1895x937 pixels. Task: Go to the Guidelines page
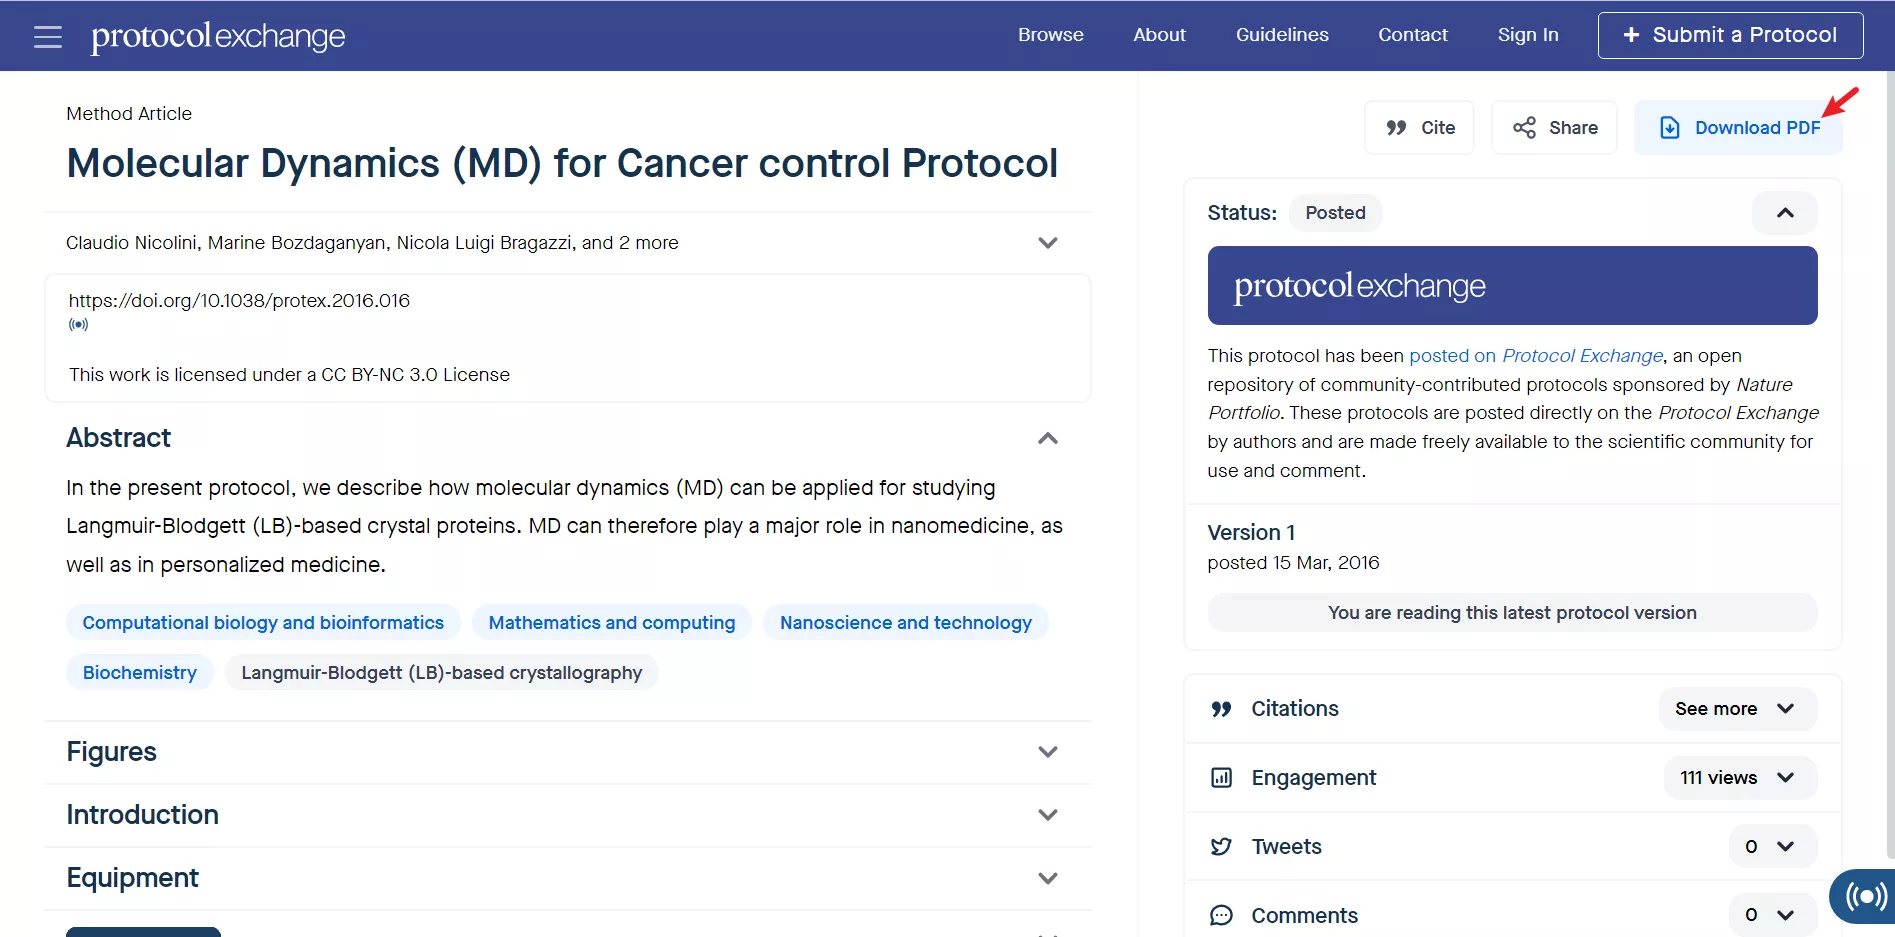1281,35
